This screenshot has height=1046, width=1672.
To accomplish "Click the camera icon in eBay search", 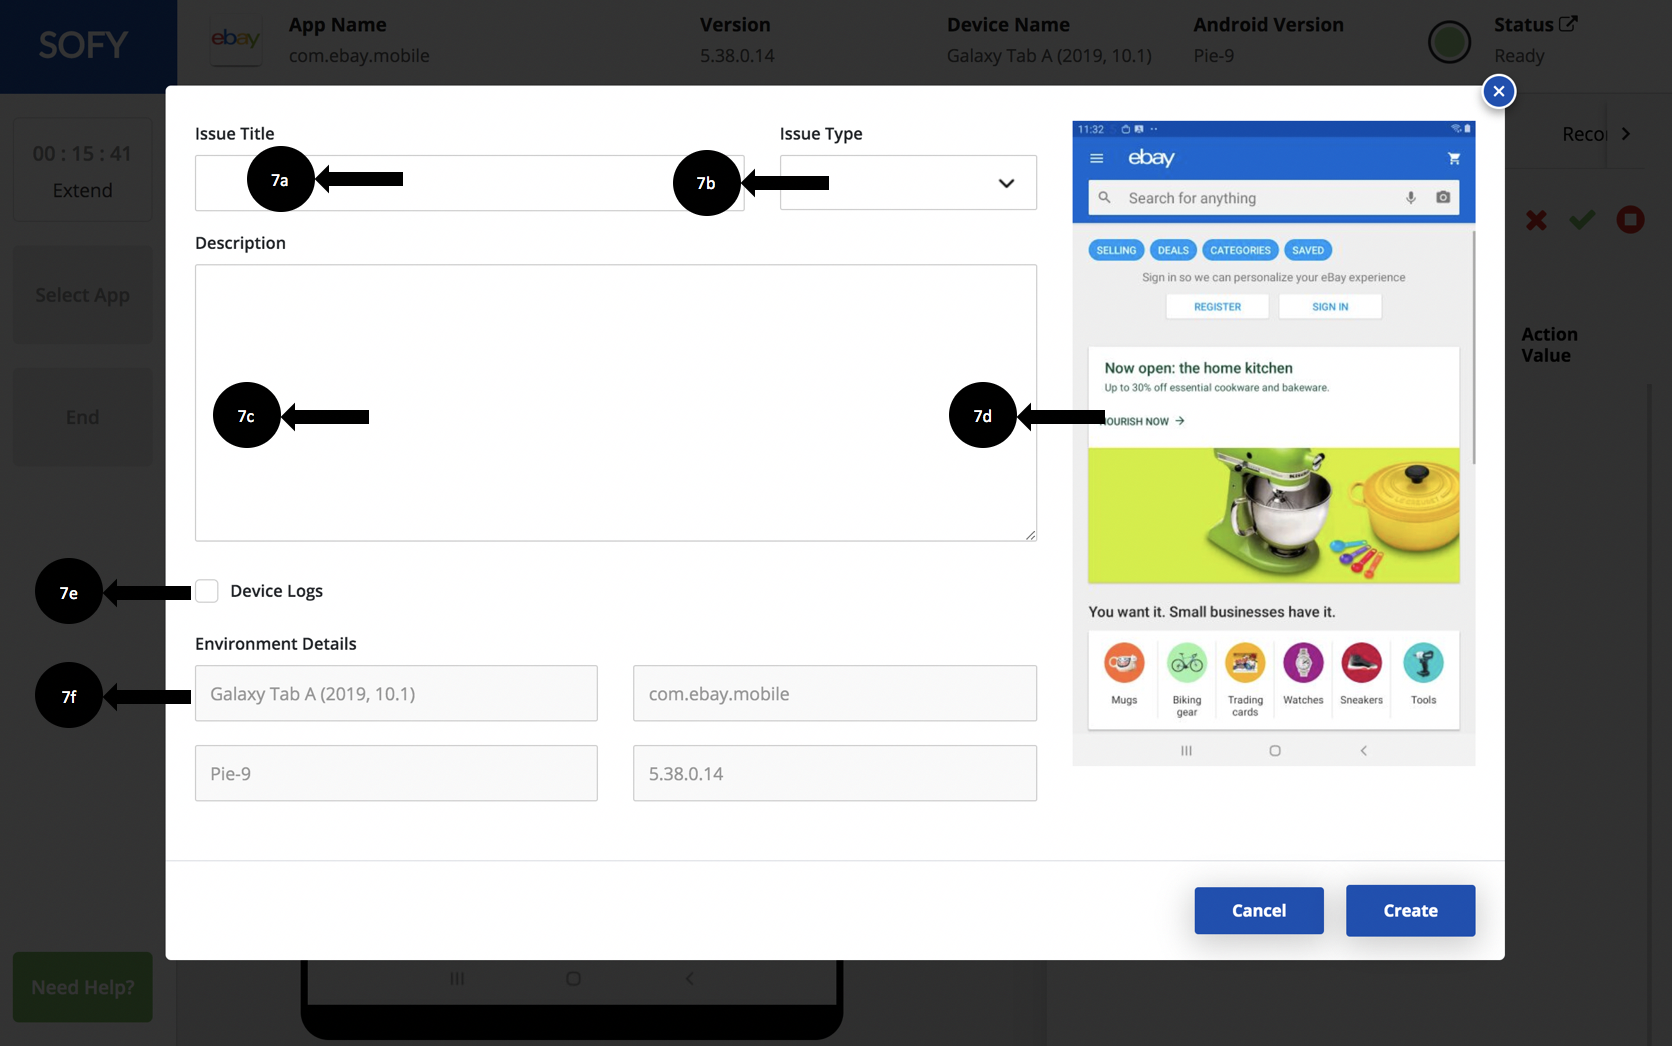I will tap(1443, 198).
